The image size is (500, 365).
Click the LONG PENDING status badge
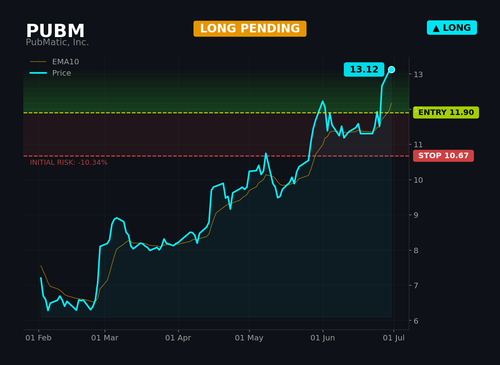(x=250, y=29)
